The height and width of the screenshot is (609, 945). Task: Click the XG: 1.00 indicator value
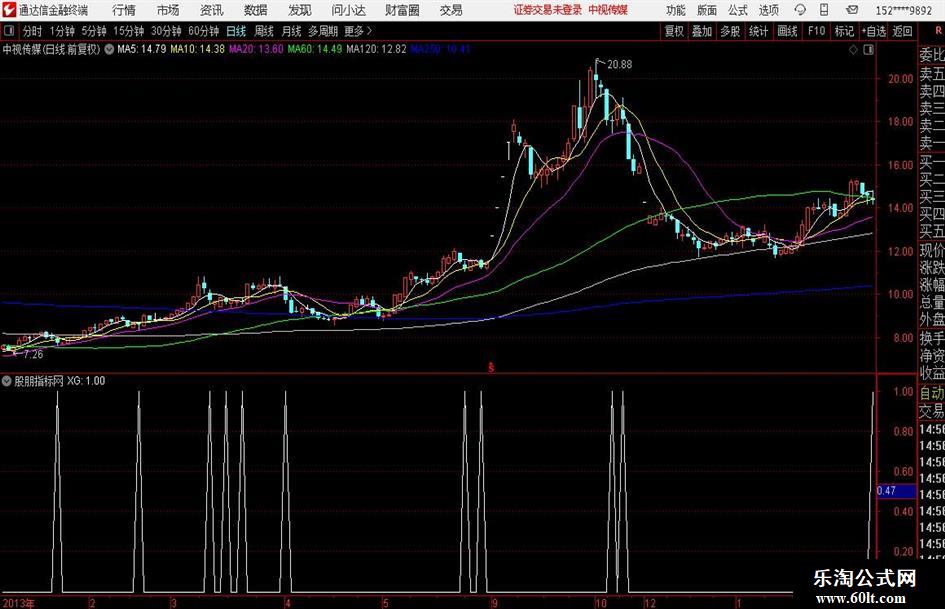tap(86, 381)
